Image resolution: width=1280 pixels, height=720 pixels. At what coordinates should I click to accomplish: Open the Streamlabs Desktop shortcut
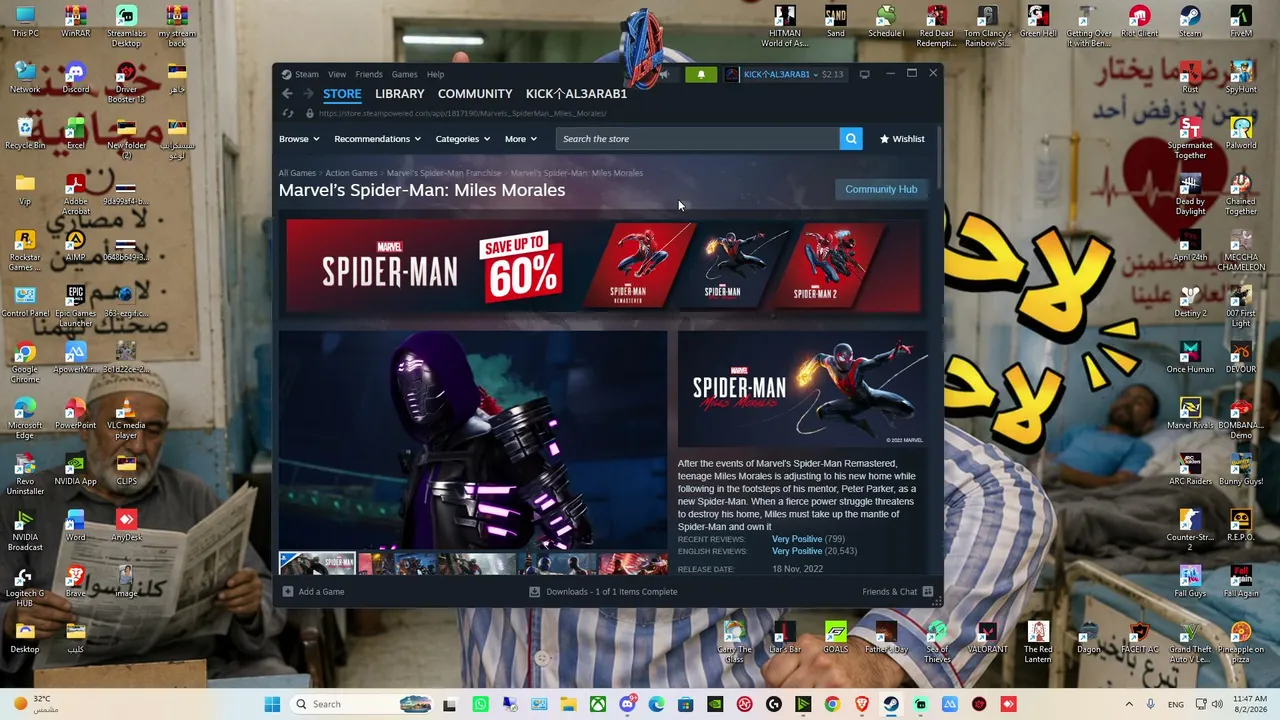click(126, 27)
